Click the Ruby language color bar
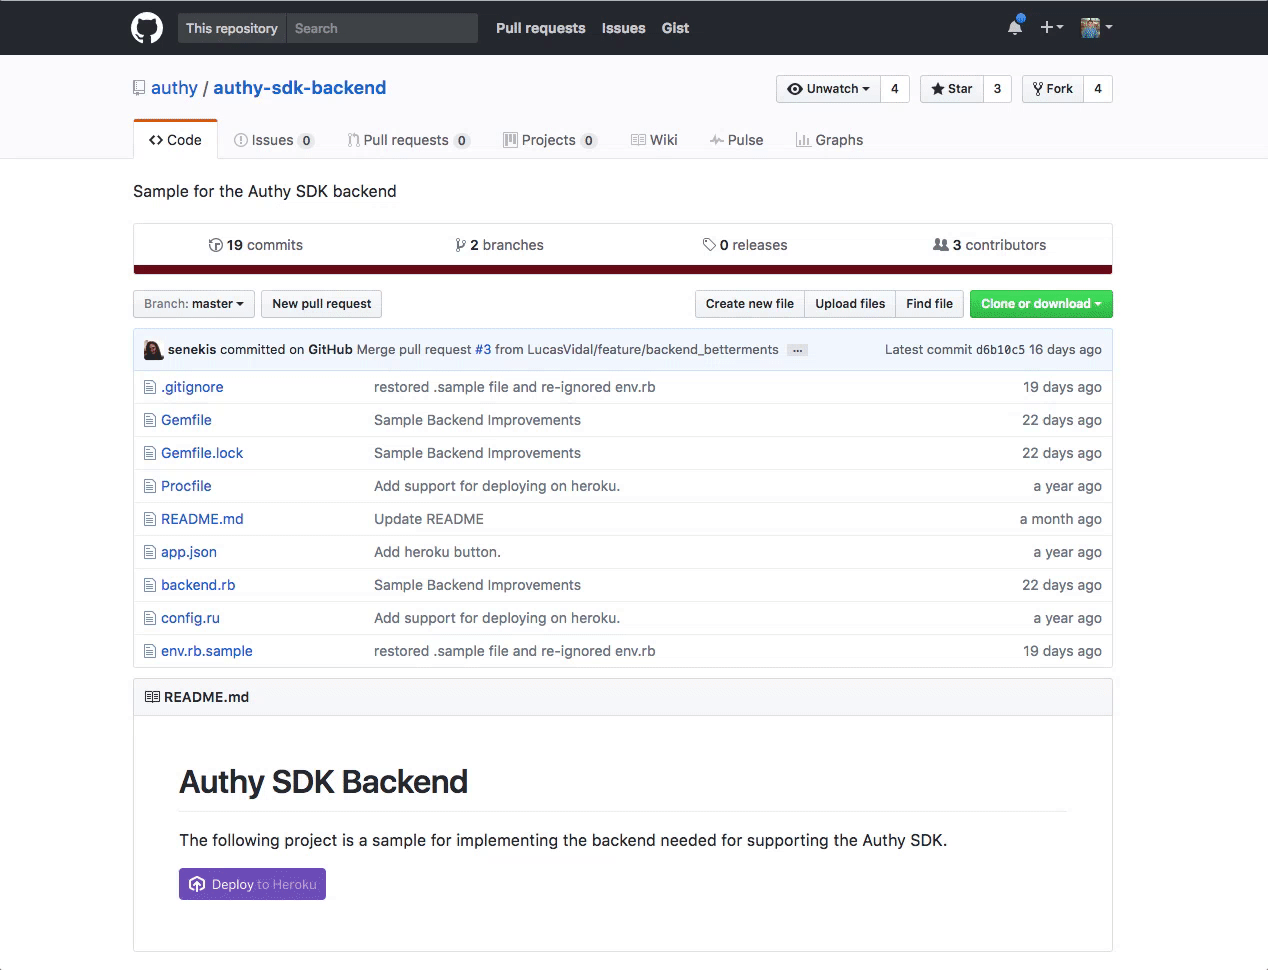 [x=623, y=269]
